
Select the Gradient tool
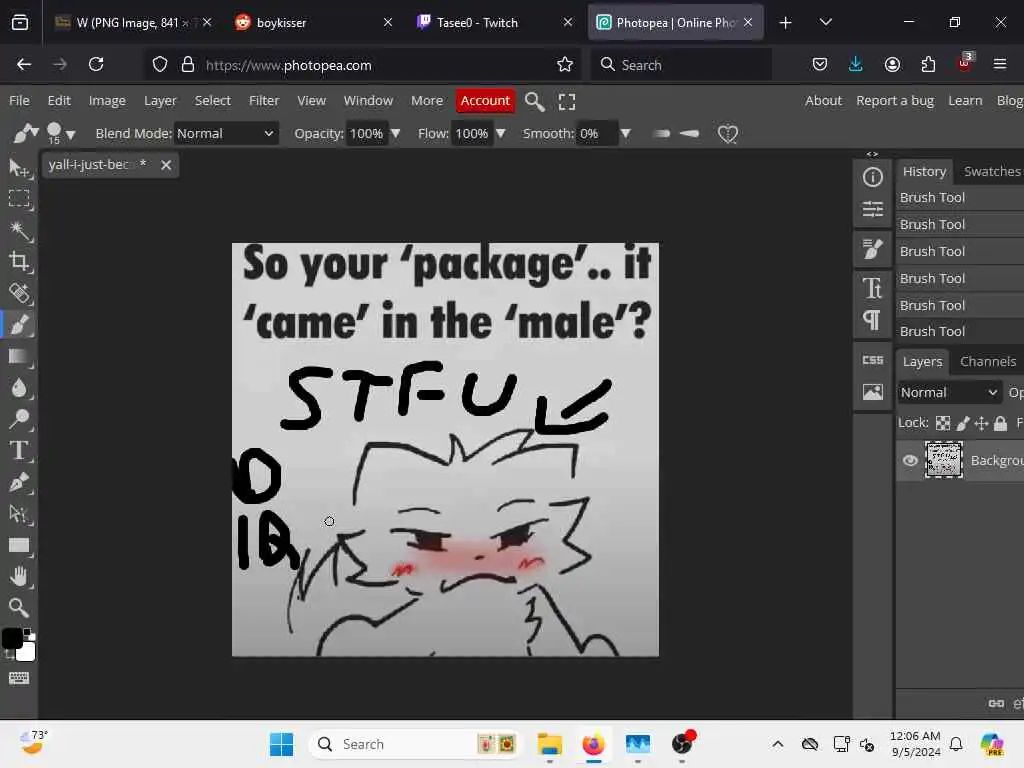(x=19, y=356)
